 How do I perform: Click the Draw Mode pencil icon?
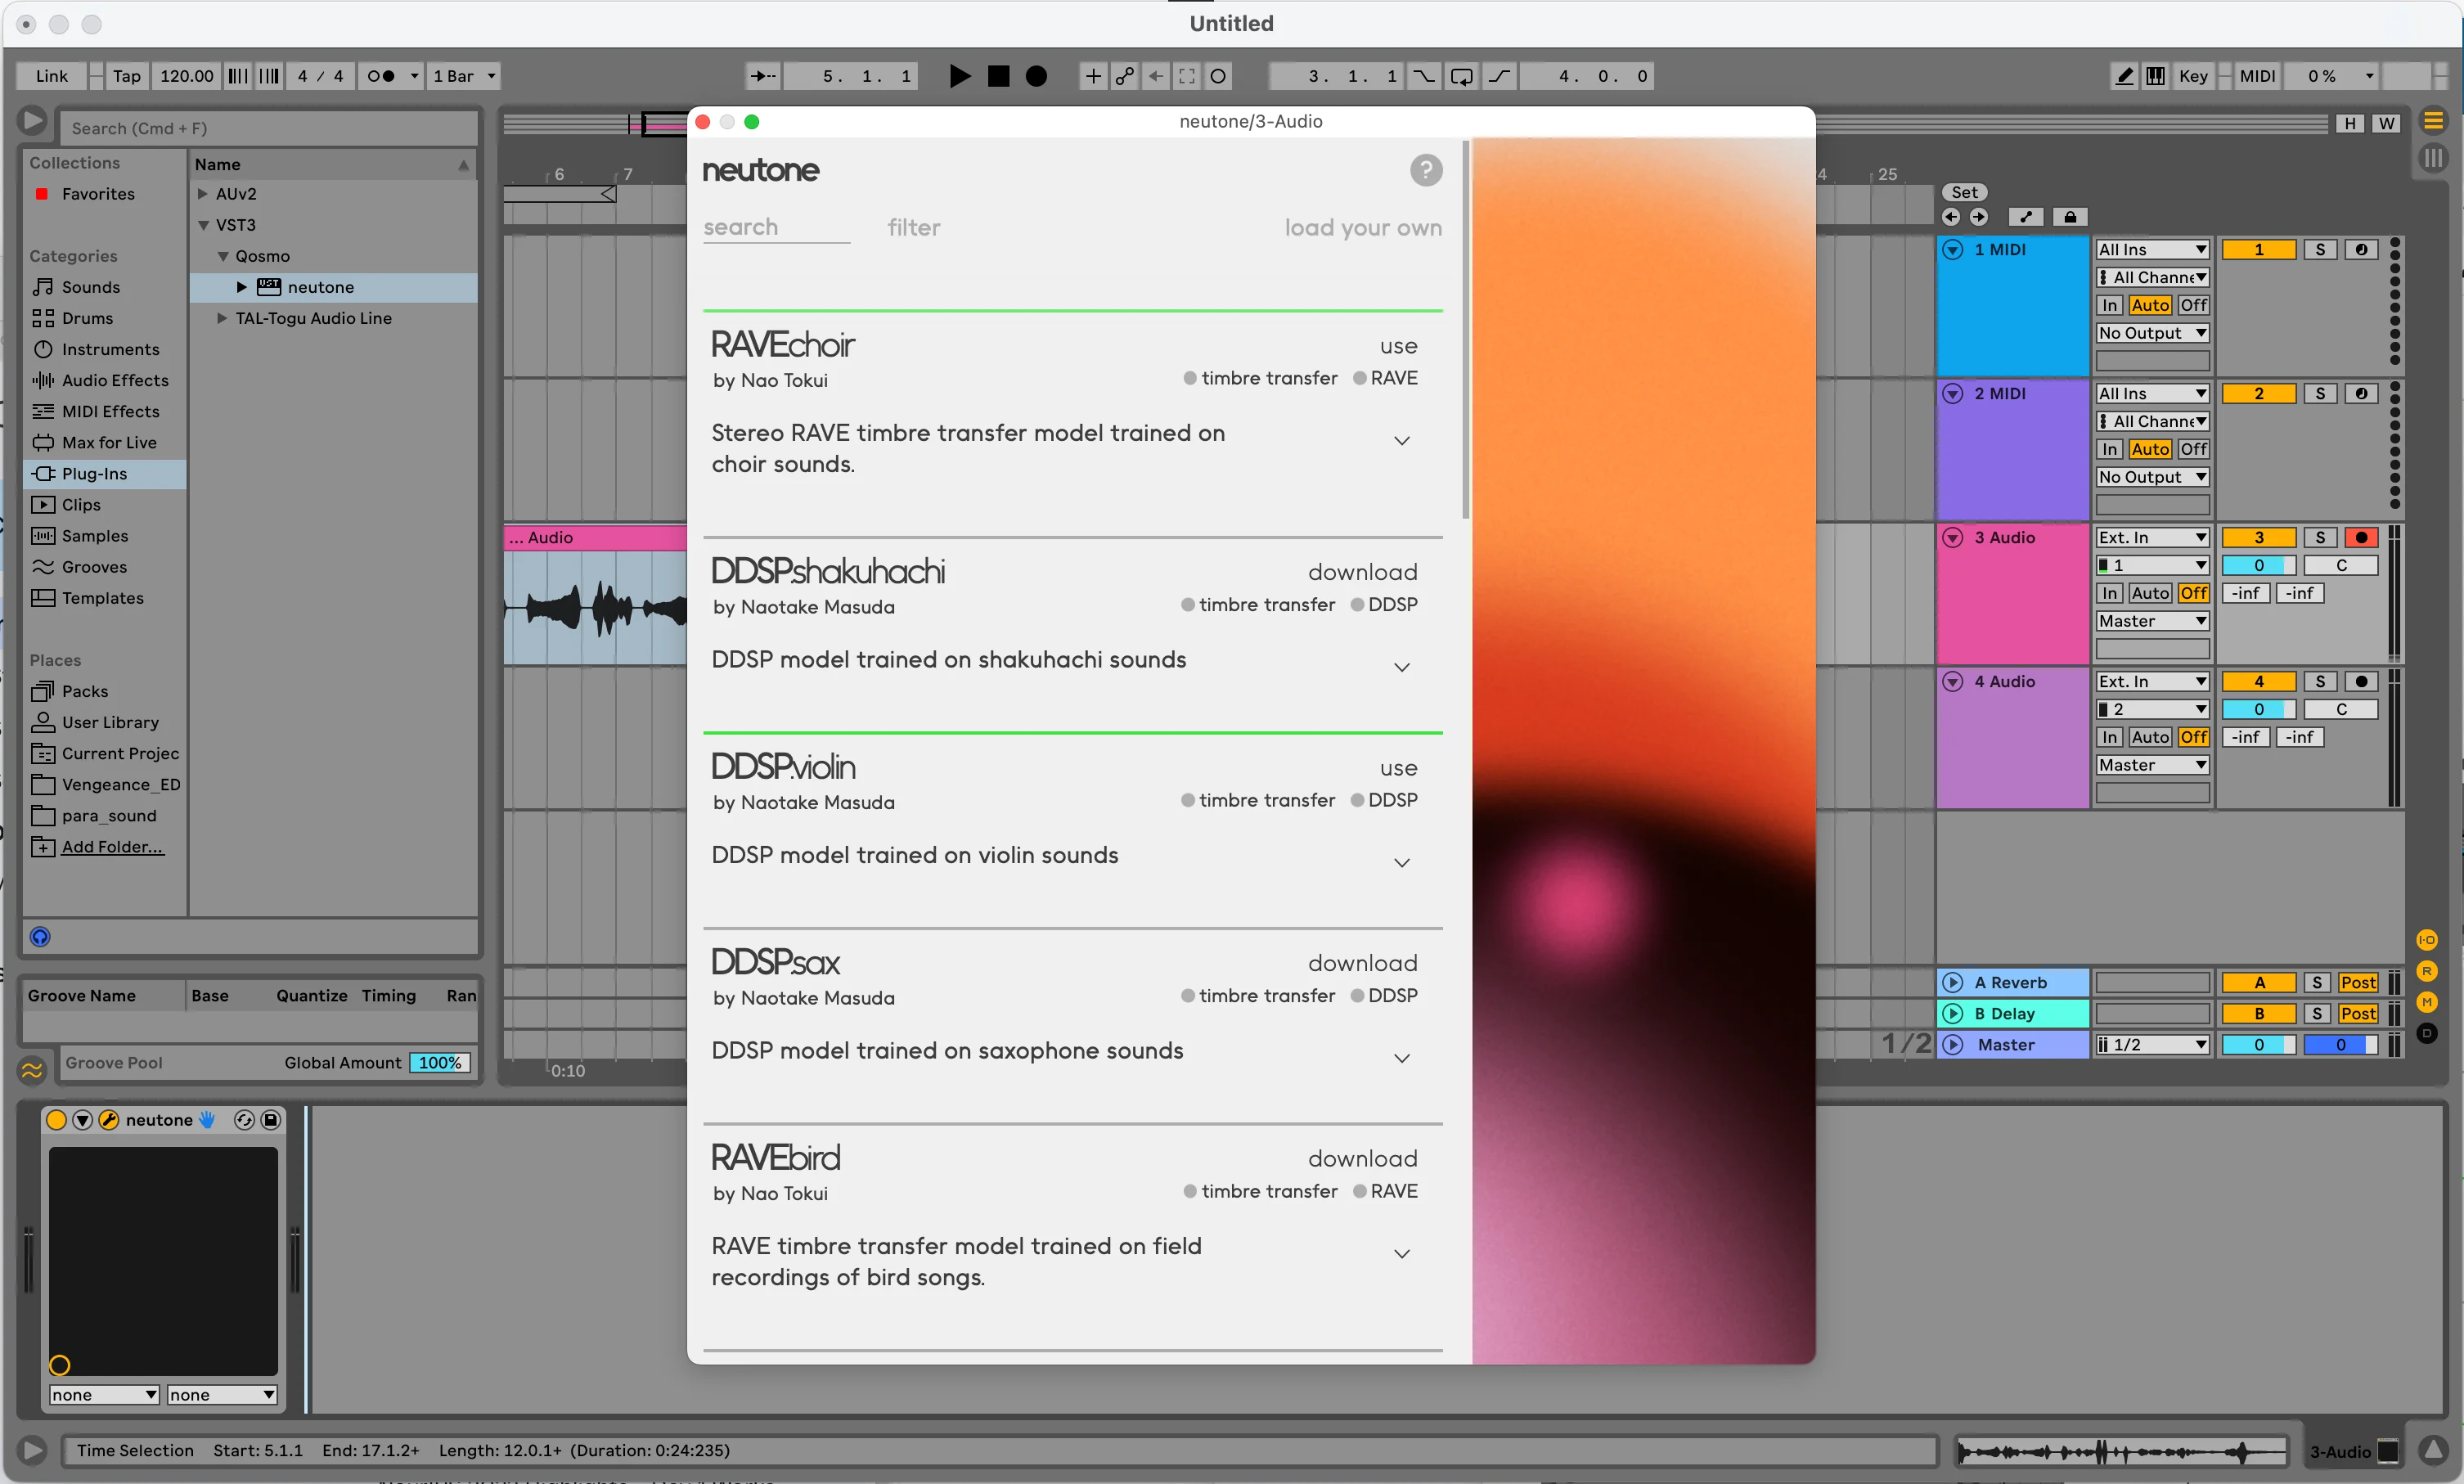pos(2124,76)
